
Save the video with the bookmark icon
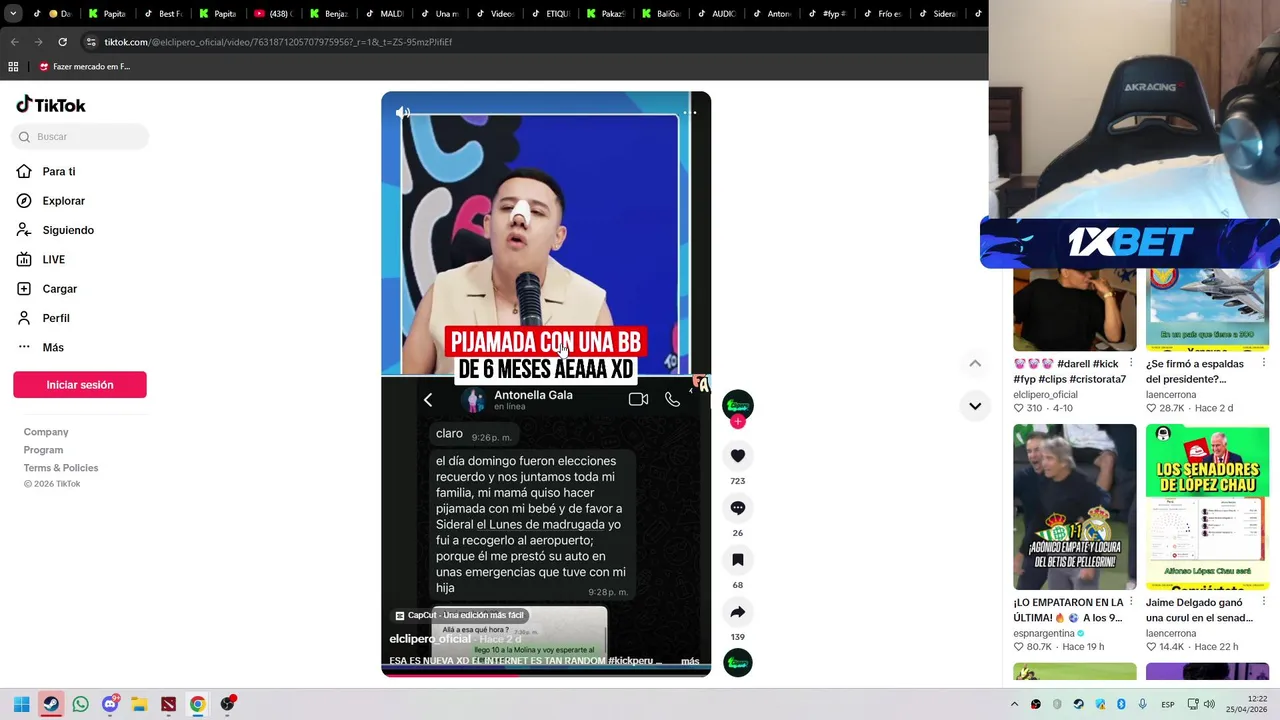[x=738, y=560]
